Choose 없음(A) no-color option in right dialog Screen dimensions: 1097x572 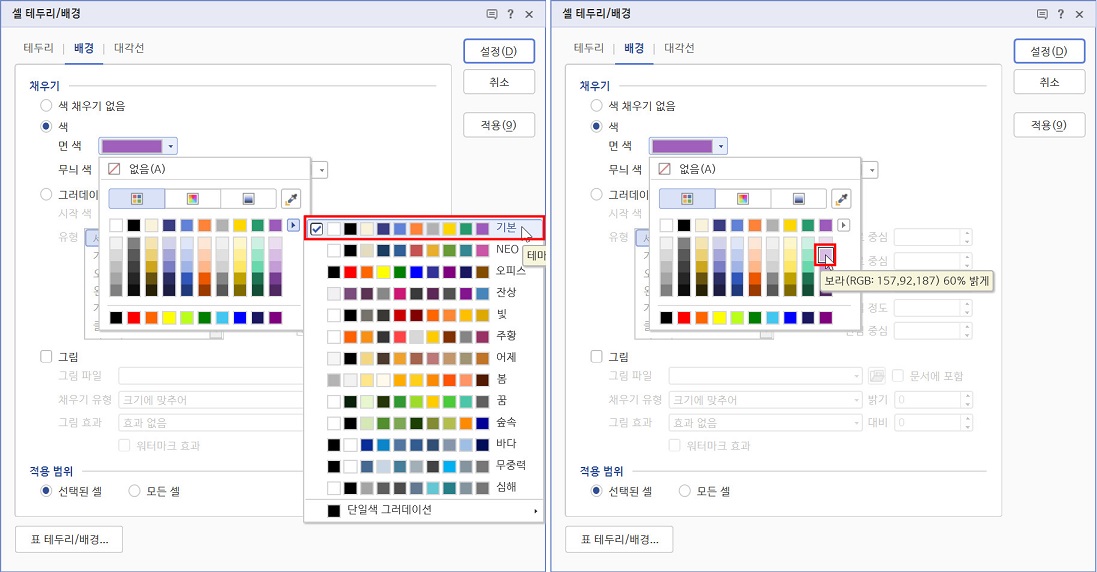[x=757, y=169]
